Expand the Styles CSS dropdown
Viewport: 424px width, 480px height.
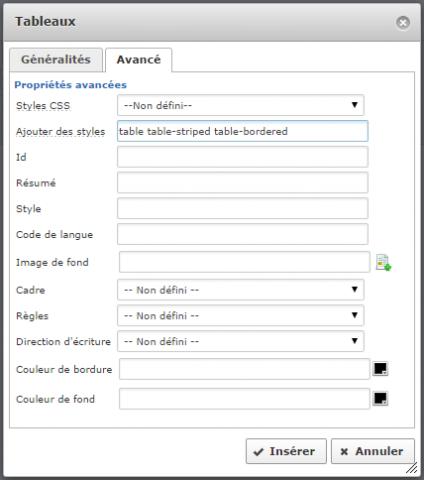coord(240,105)
